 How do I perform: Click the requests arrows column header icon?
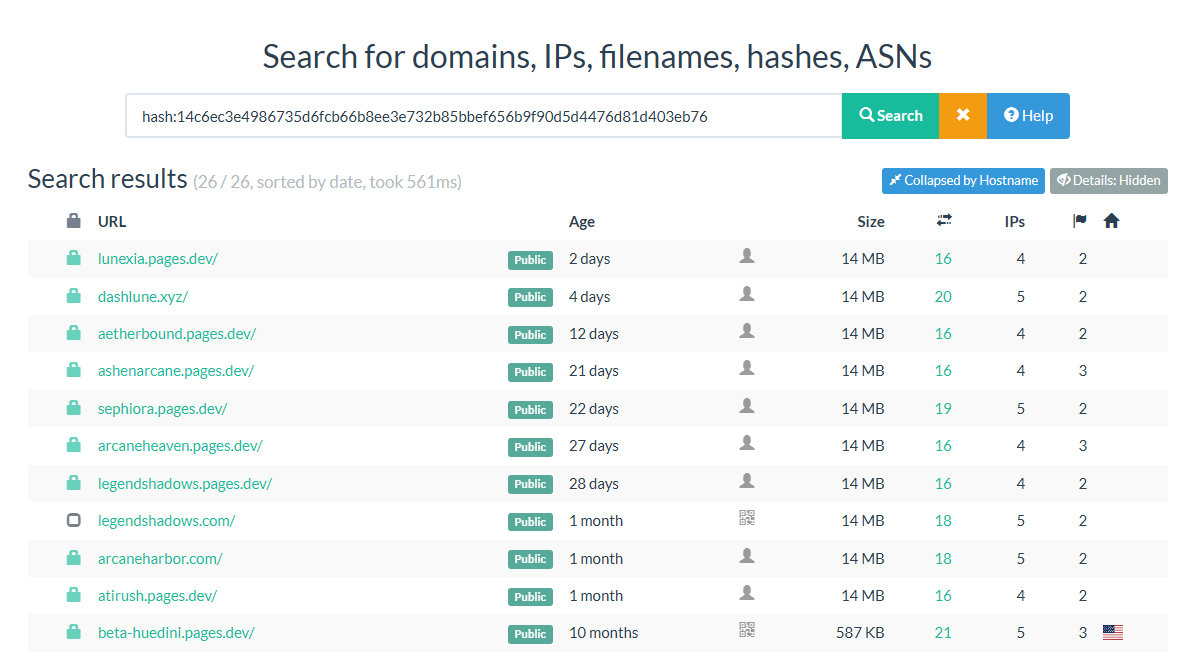pyautogui.click(x=943, y=221)
